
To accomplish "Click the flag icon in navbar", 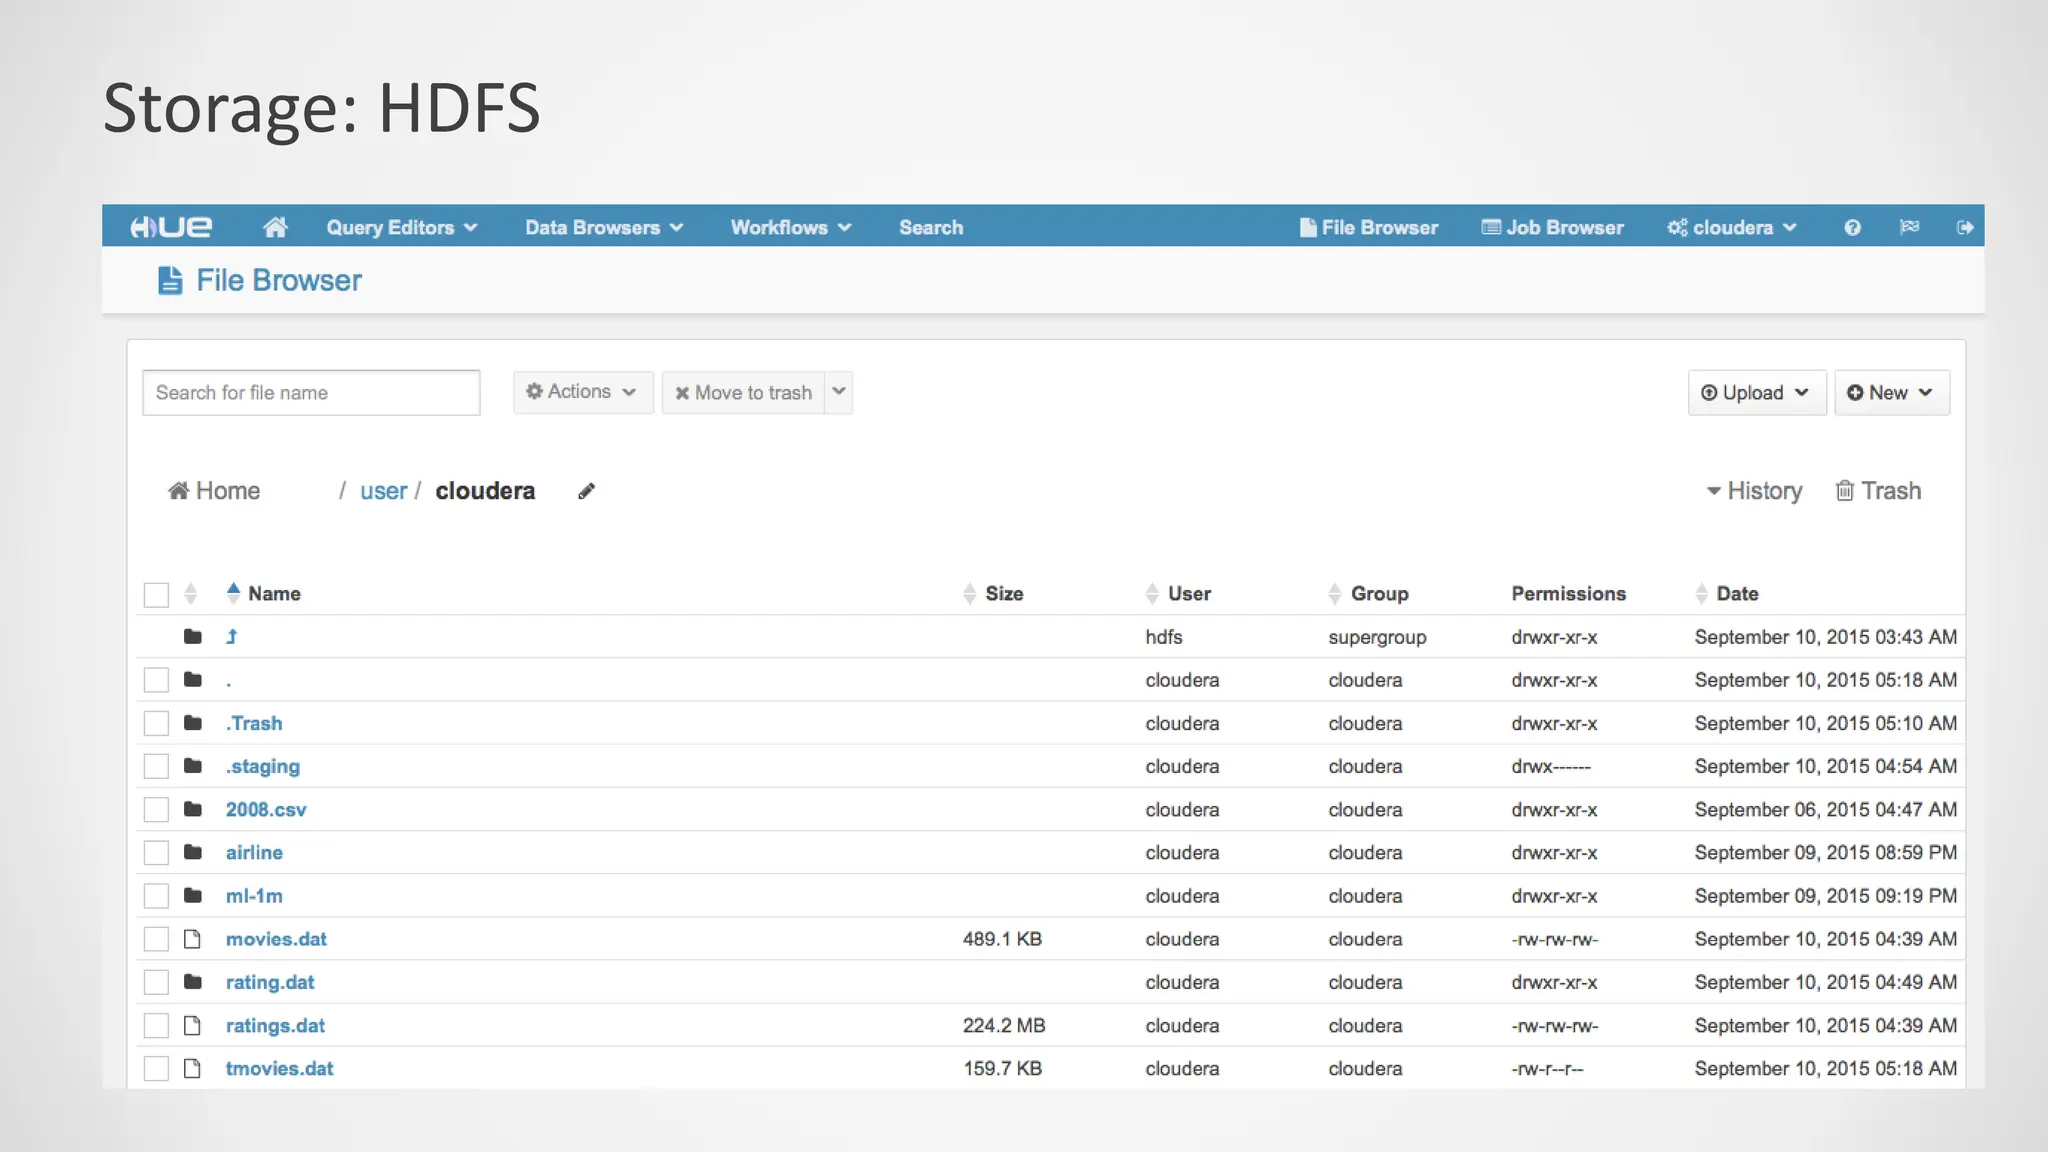I will (x=1909, y=227).
